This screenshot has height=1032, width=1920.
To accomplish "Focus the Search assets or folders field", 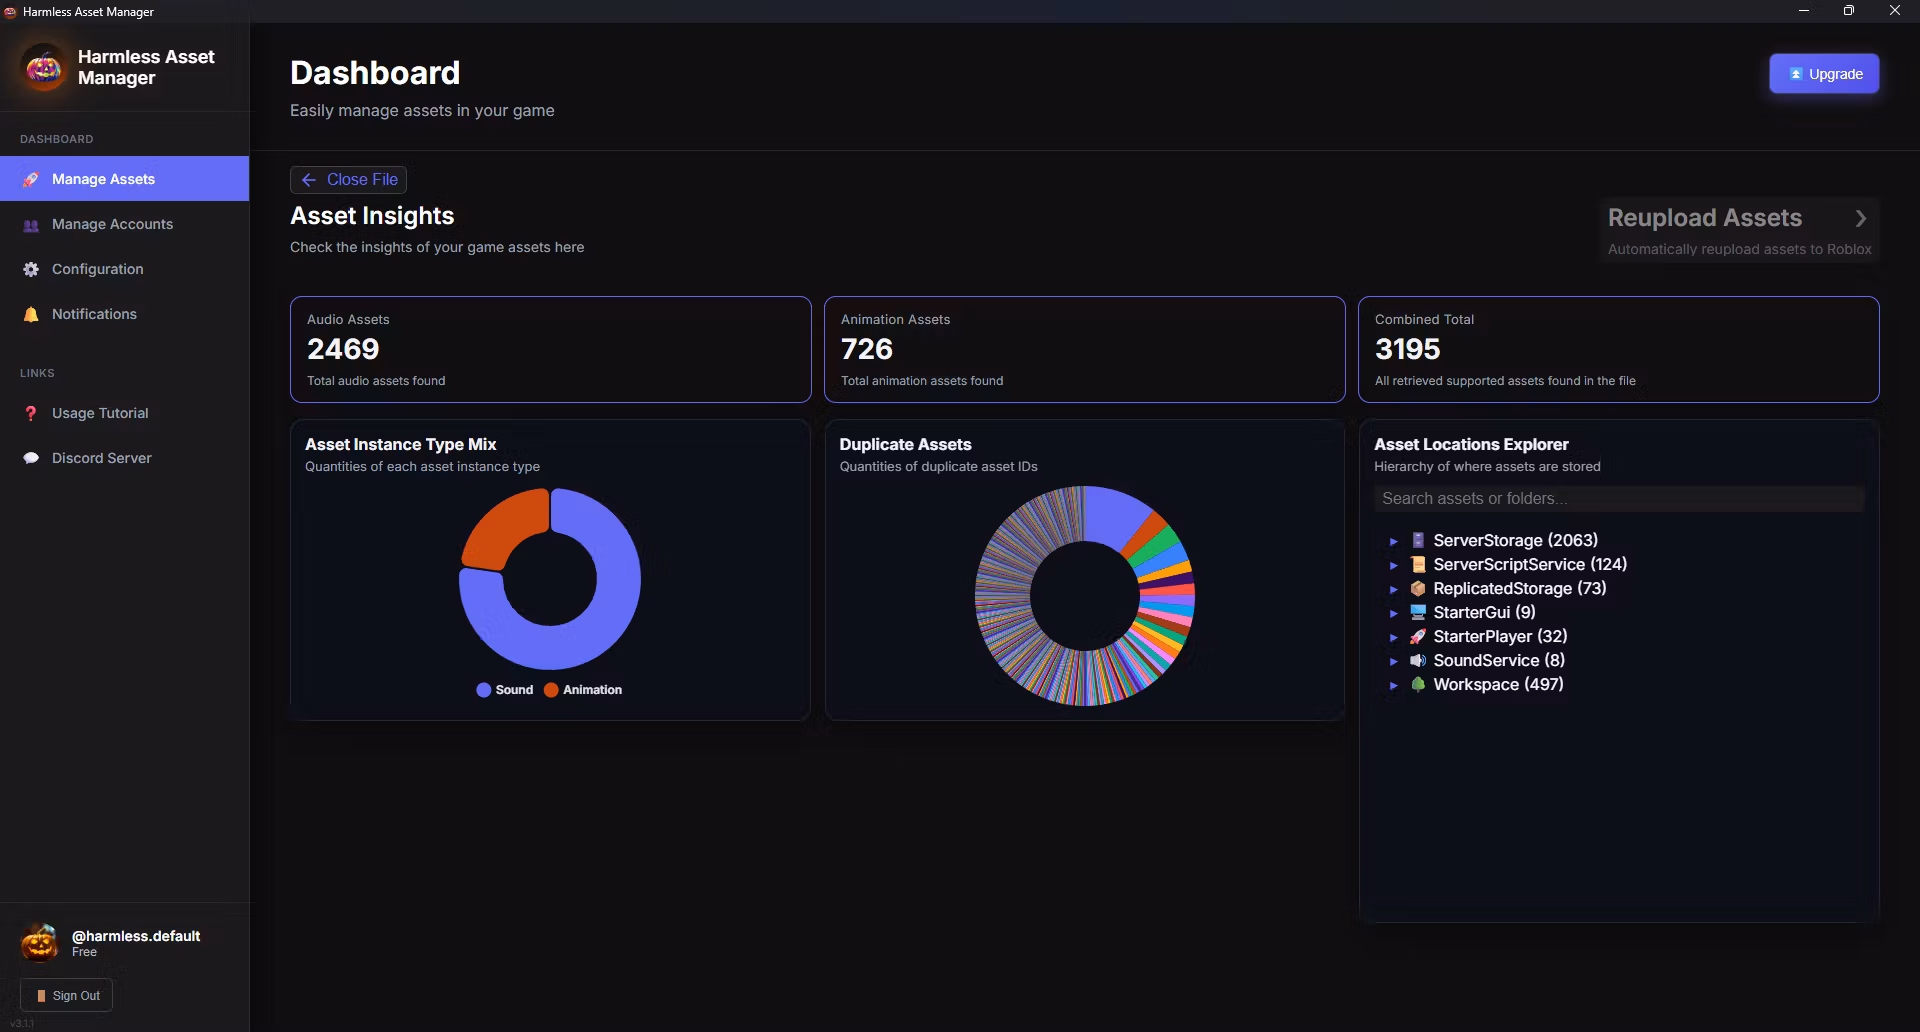I will tap(1618, 498).
